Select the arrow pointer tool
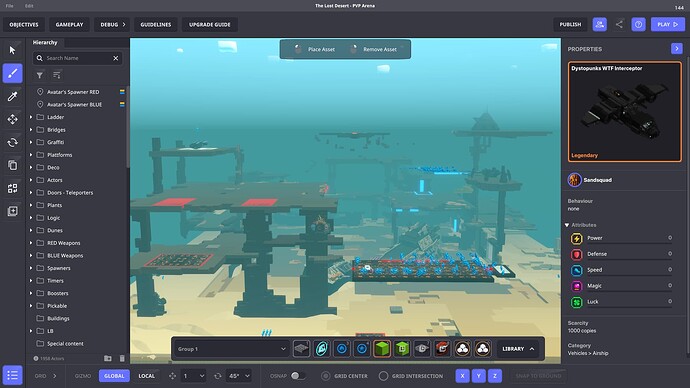The width and height of the screenshot is (690, 388). [12, 50]
